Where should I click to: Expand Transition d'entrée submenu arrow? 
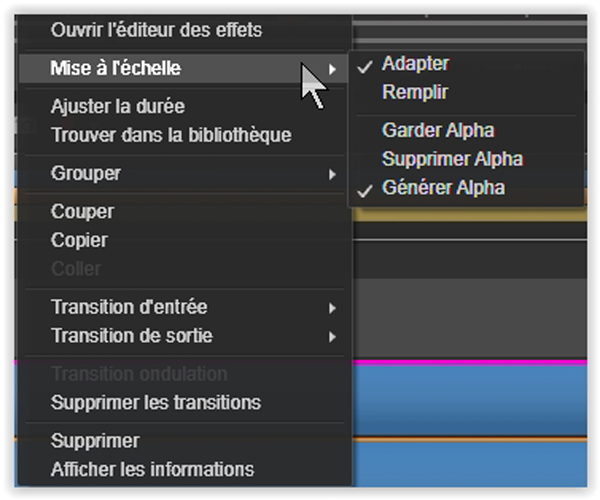pyautogui.click(x=332, y=308)
